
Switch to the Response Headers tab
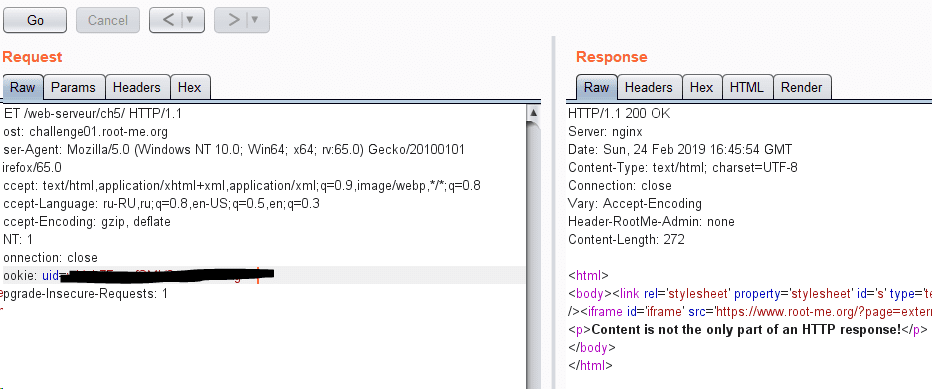point(648,87)
